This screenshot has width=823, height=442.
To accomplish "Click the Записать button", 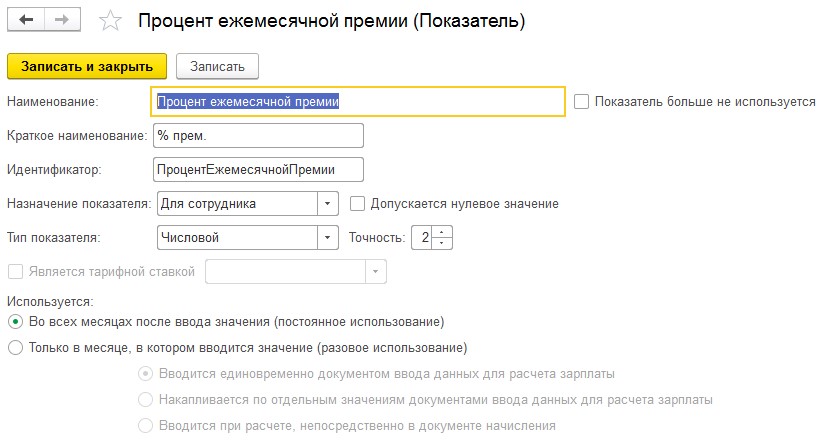I will click(217, 67).
